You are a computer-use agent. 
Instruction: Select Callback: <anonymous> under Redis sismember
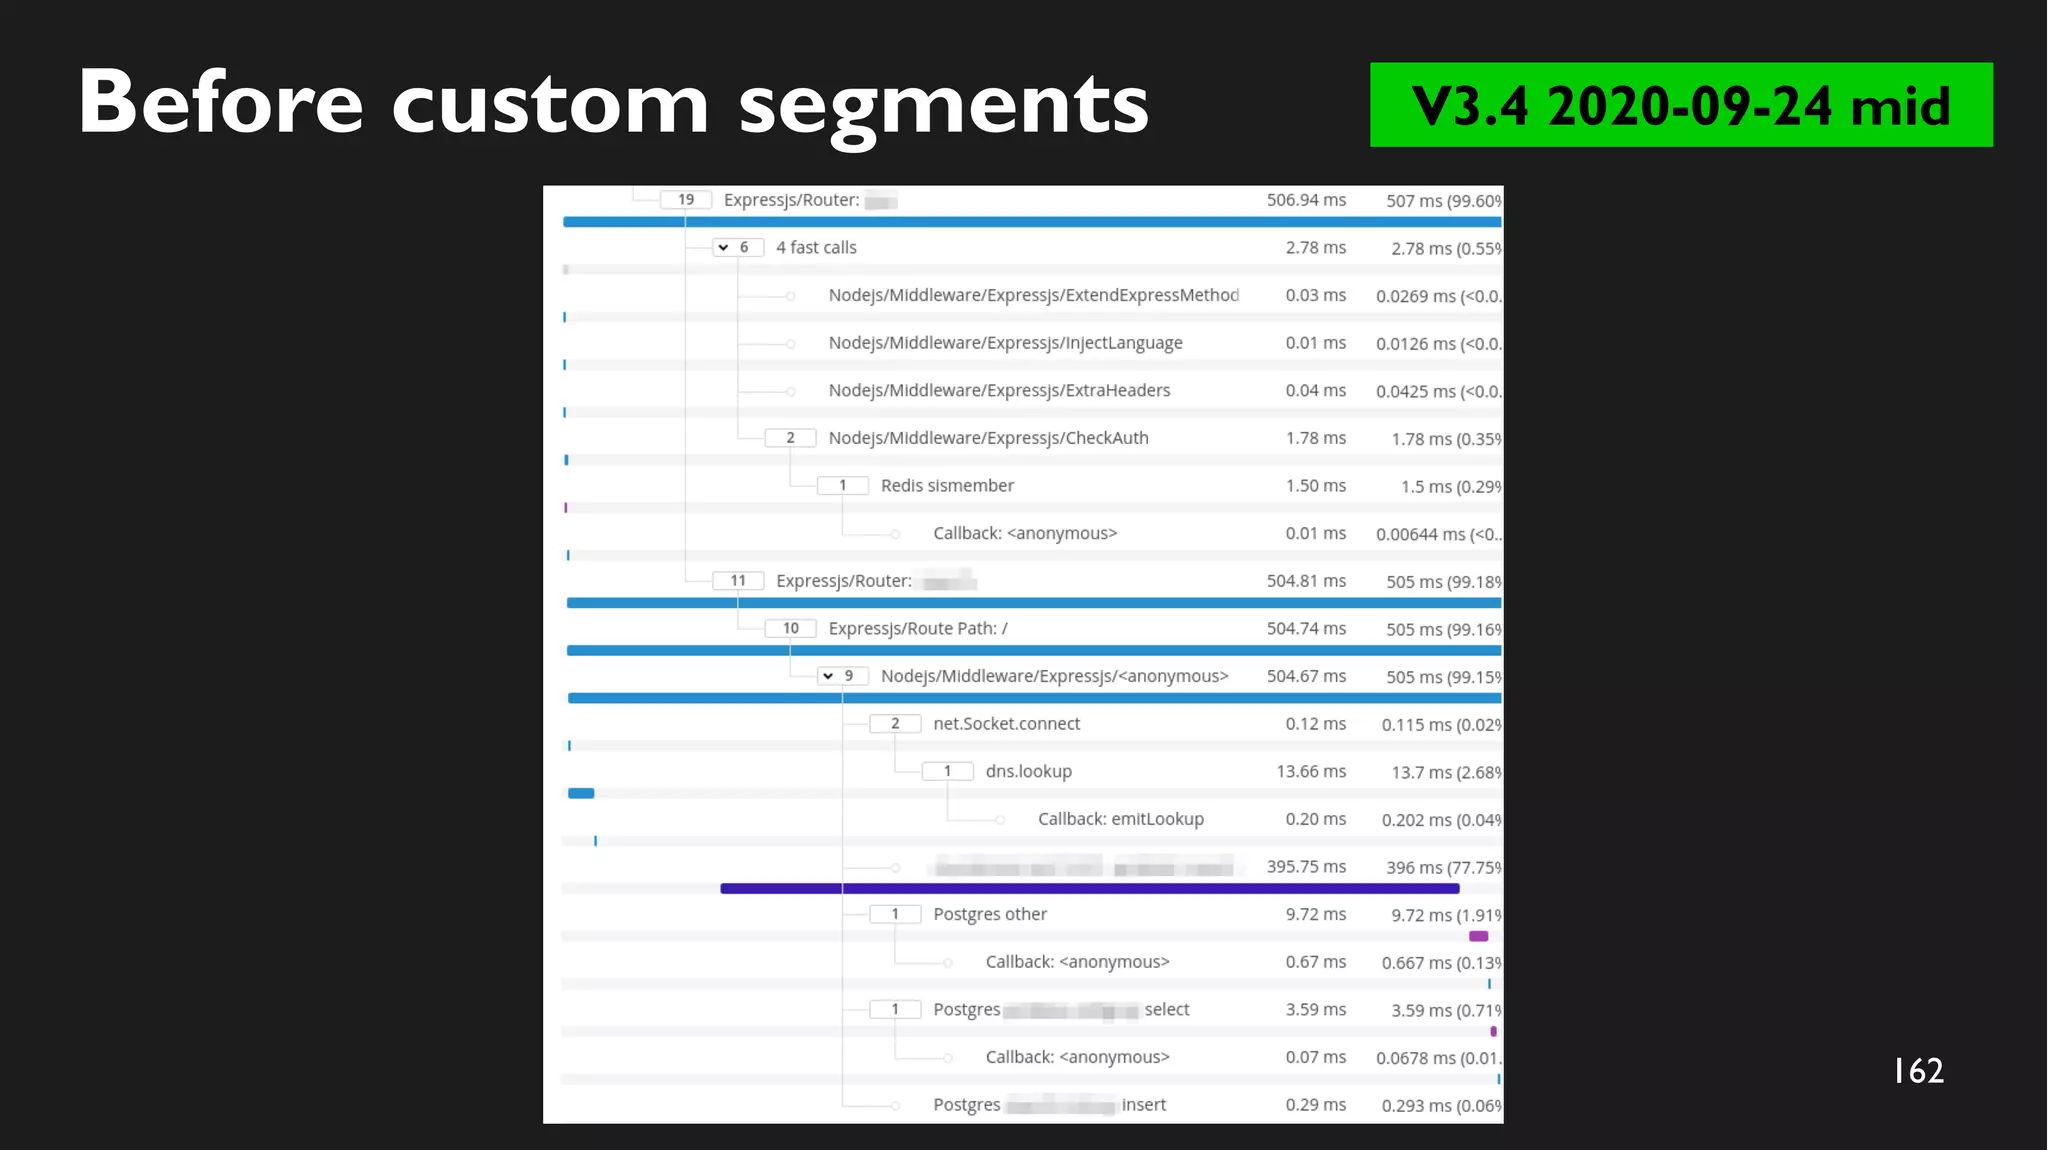pyautogui.click(x=1025, y=533)
